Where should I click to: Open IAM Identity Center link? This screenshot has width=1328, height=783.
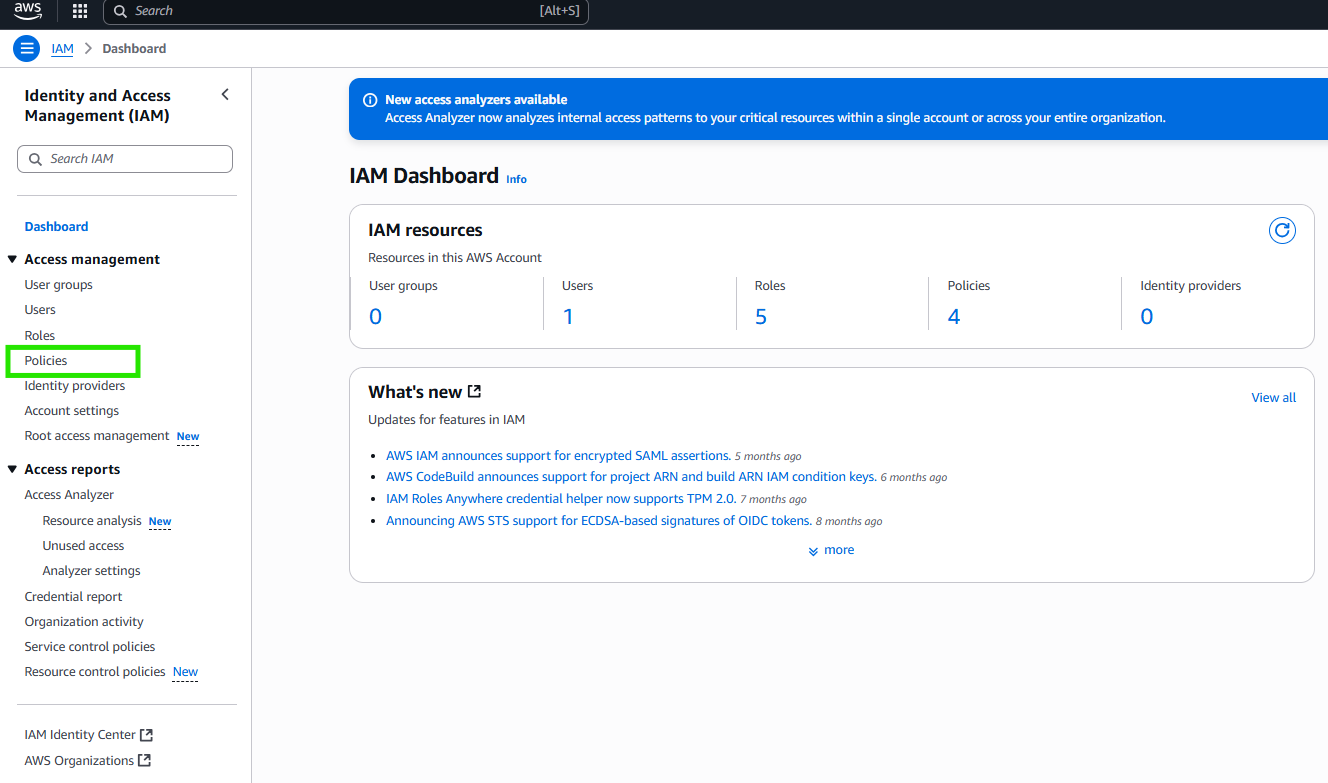(80, 735)
